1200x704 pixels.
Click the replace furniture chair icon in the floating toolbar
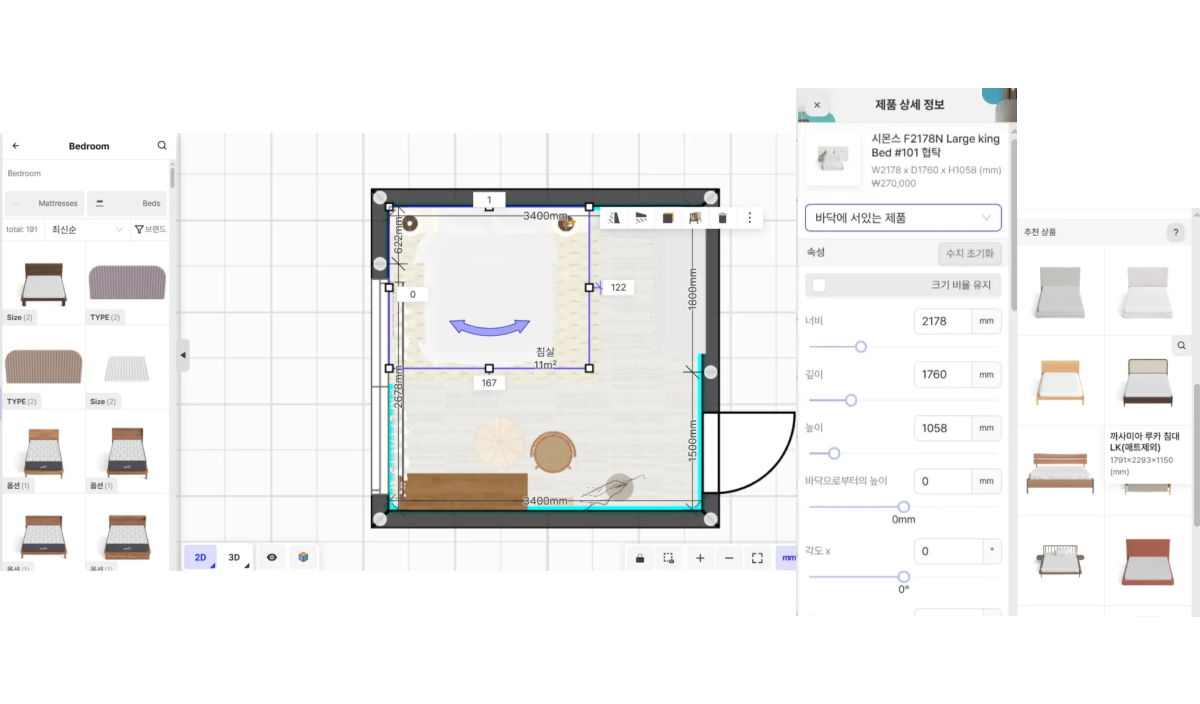click(x=695, y=217)
